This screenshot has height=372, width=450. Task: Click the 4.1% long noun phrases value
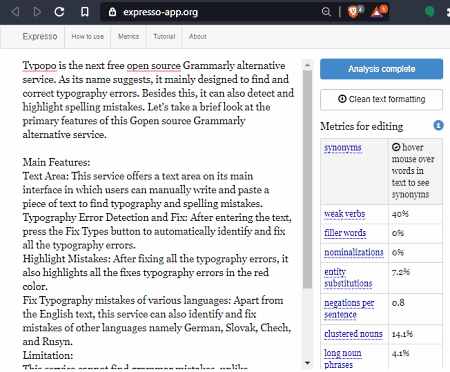[x=400, y=353]
